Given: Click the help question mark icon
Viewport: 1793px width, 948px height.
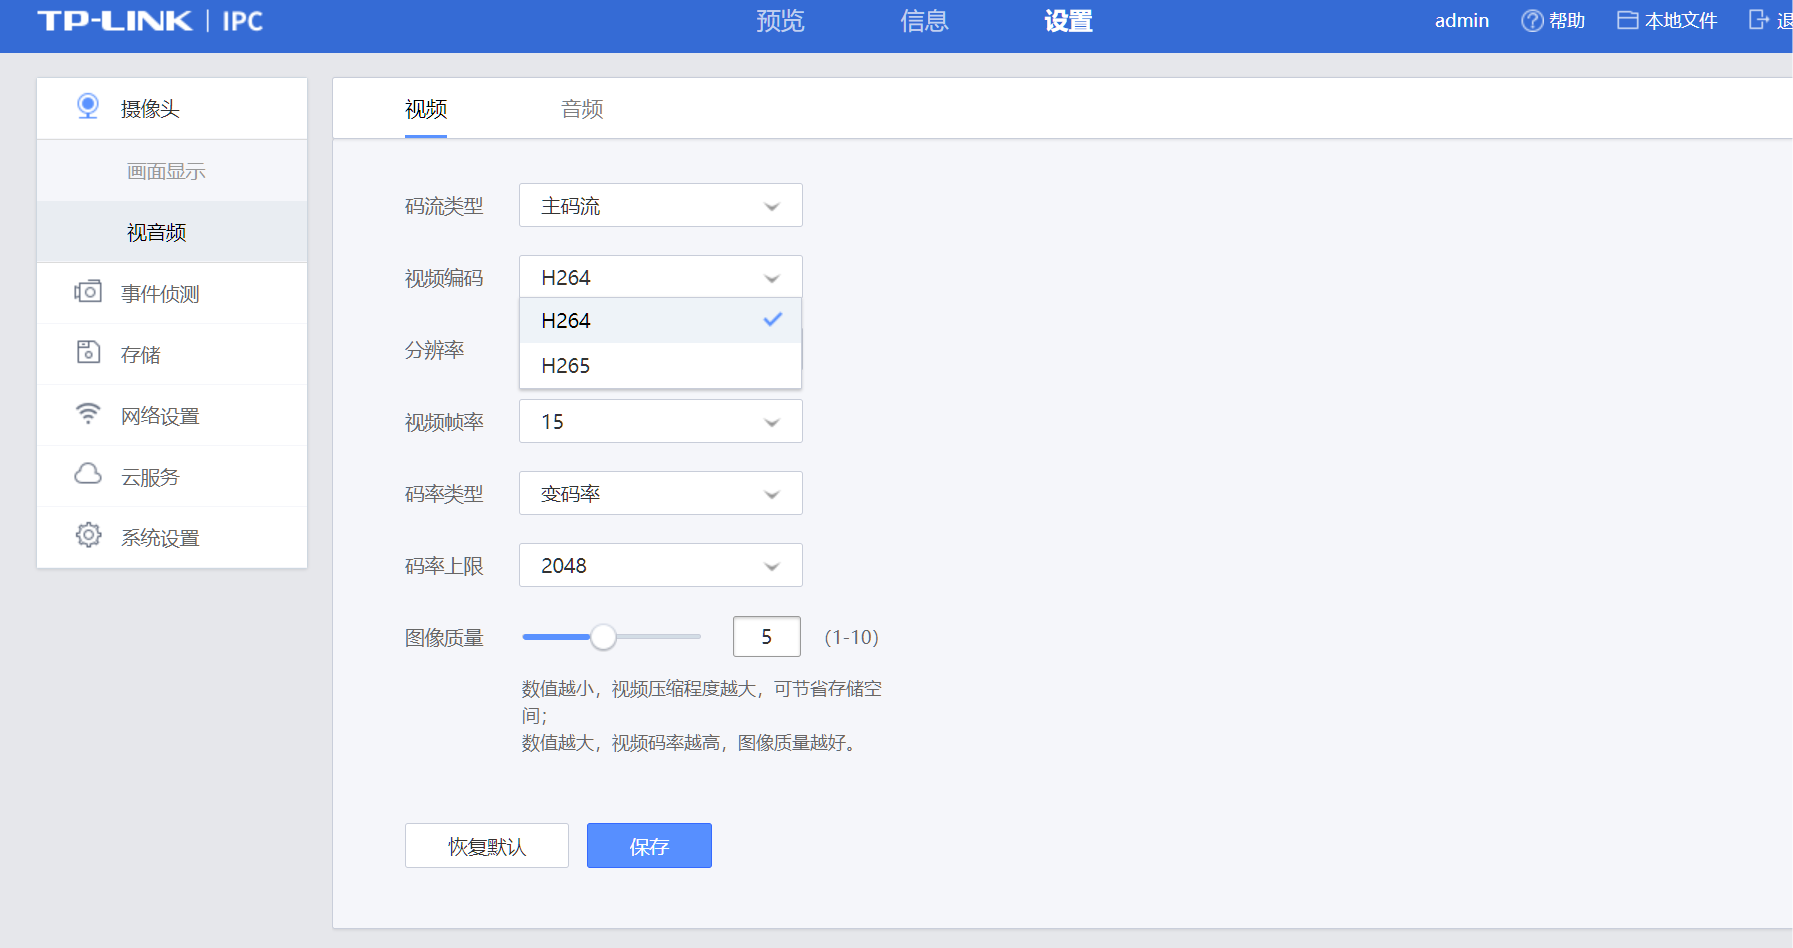Looking at the screenshot, I should point(1532,21).
